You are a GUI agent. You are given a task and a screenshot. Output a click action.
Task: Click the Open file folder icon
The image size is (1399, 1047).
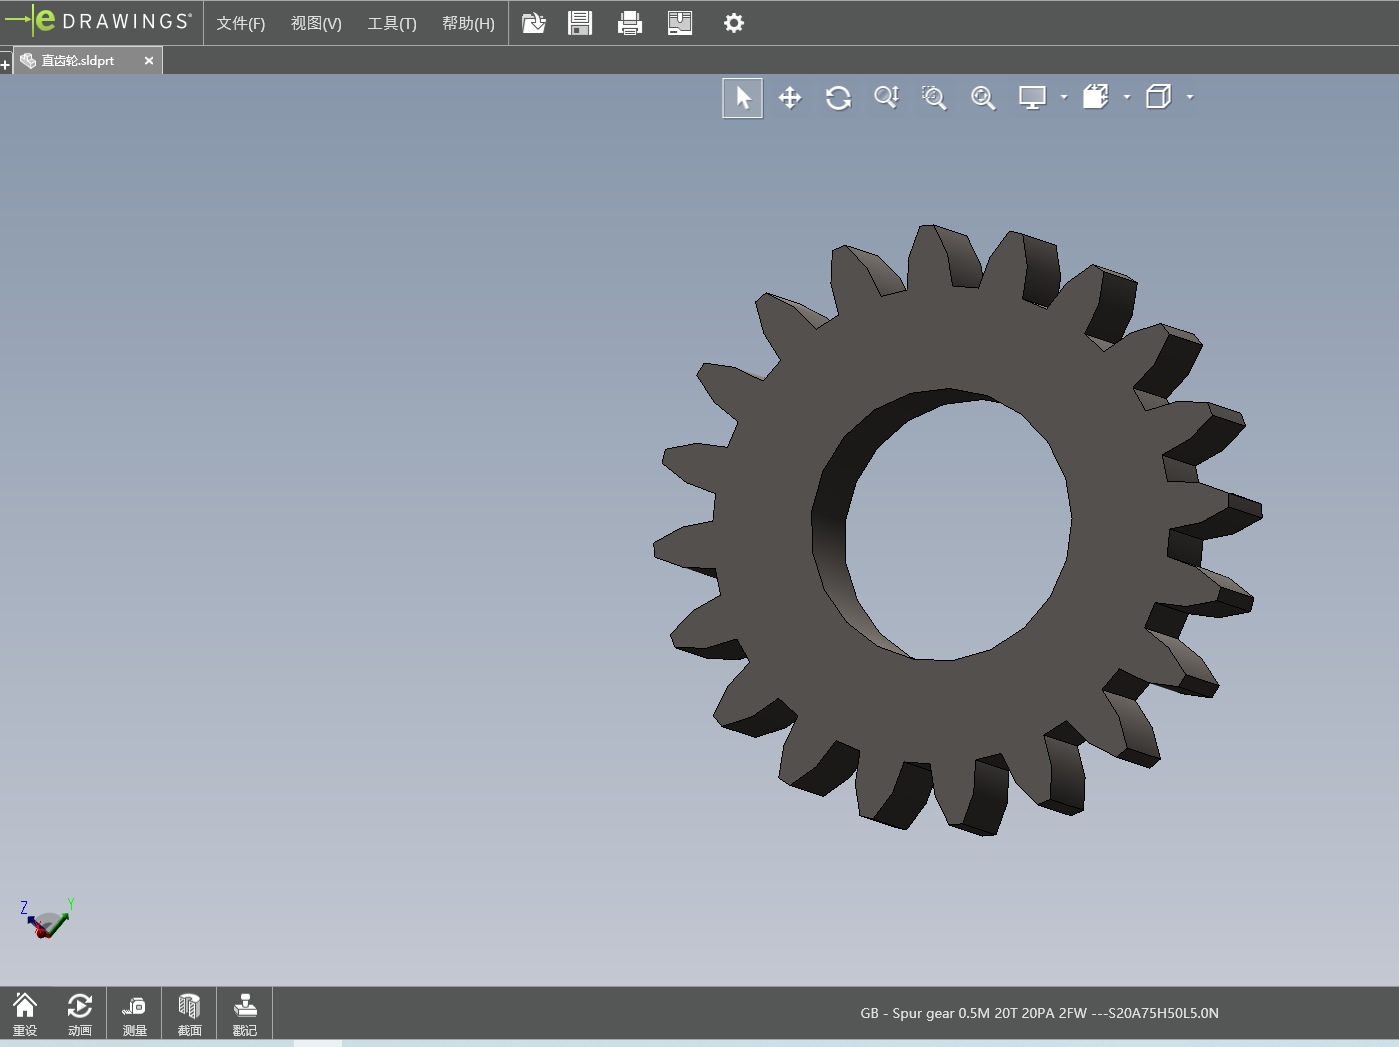[x=534, y=23]
